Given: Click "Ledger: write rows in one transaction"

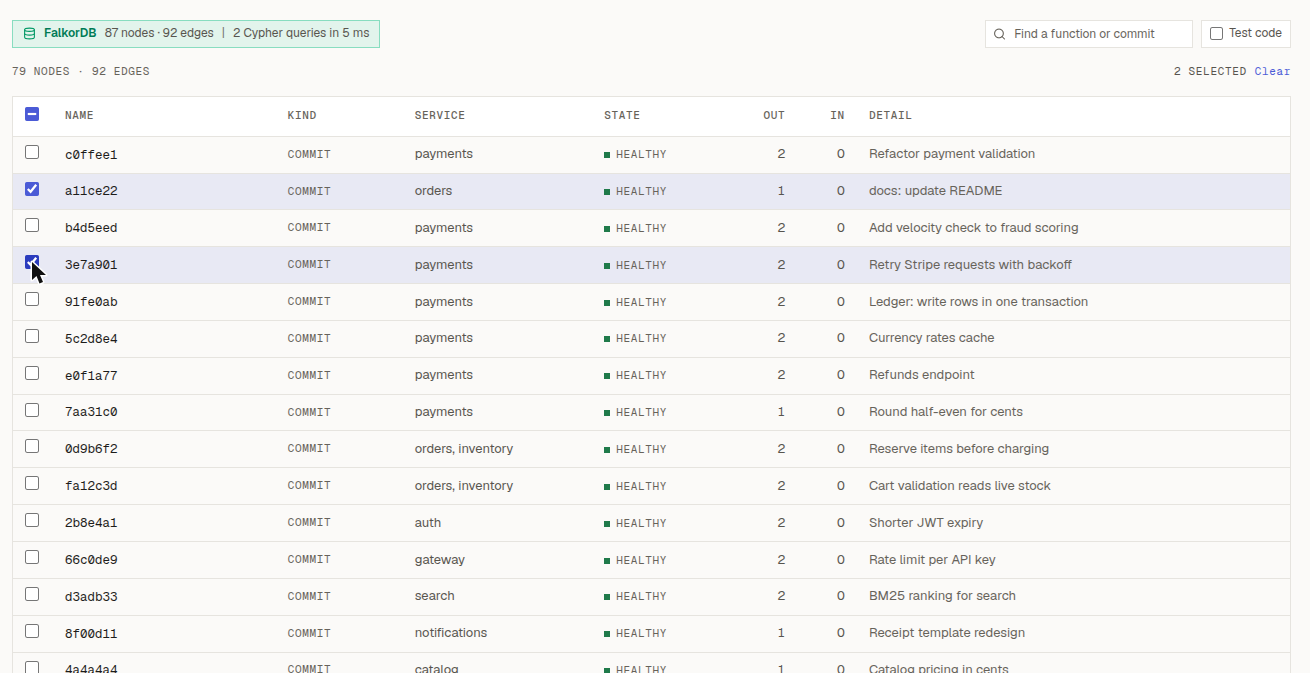Looking at the screenshot, I should (978, 302).
